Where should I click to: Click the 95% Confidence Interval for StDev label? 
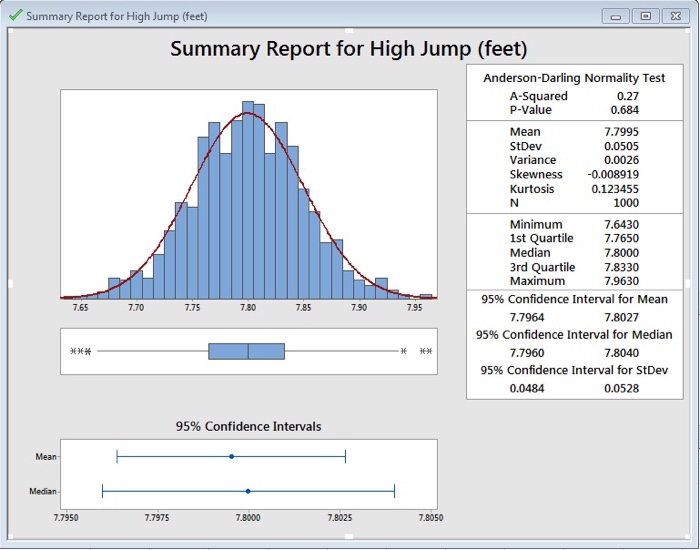pos(574,370)
